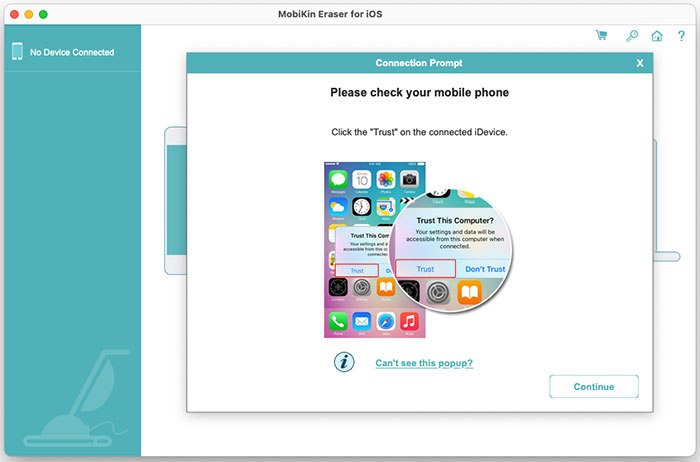The height and width of the screenshot is (462, 700).
Task: Go to the home screen icon
Action: click(657, 36)
